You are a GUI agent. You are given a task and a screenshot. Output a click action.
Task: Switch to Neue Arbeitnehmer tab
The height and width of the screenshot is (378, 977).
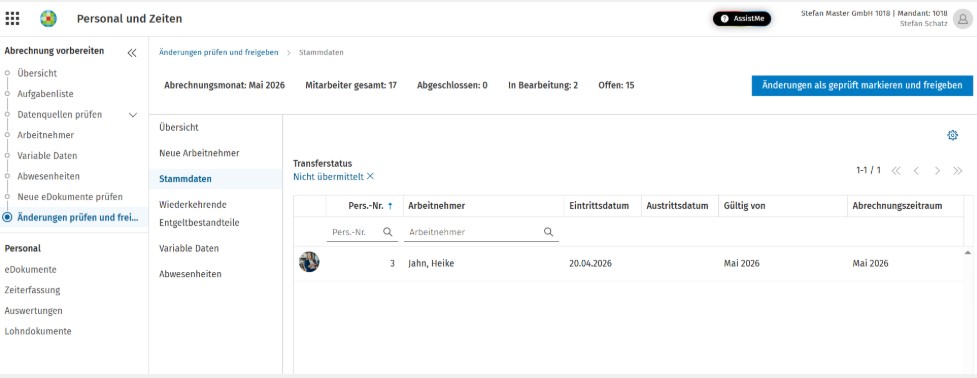(x=199, y=153)
